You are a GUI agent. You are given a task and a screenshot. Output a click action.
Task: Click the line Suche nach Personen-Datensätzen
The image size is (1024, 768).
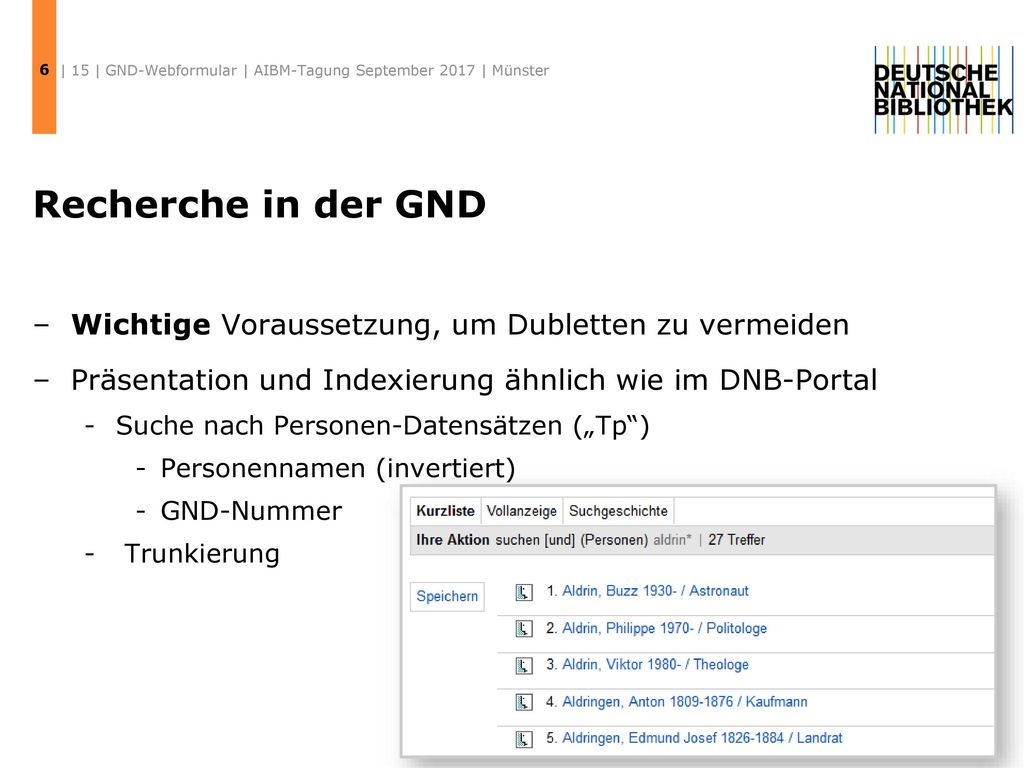[383, 426]
